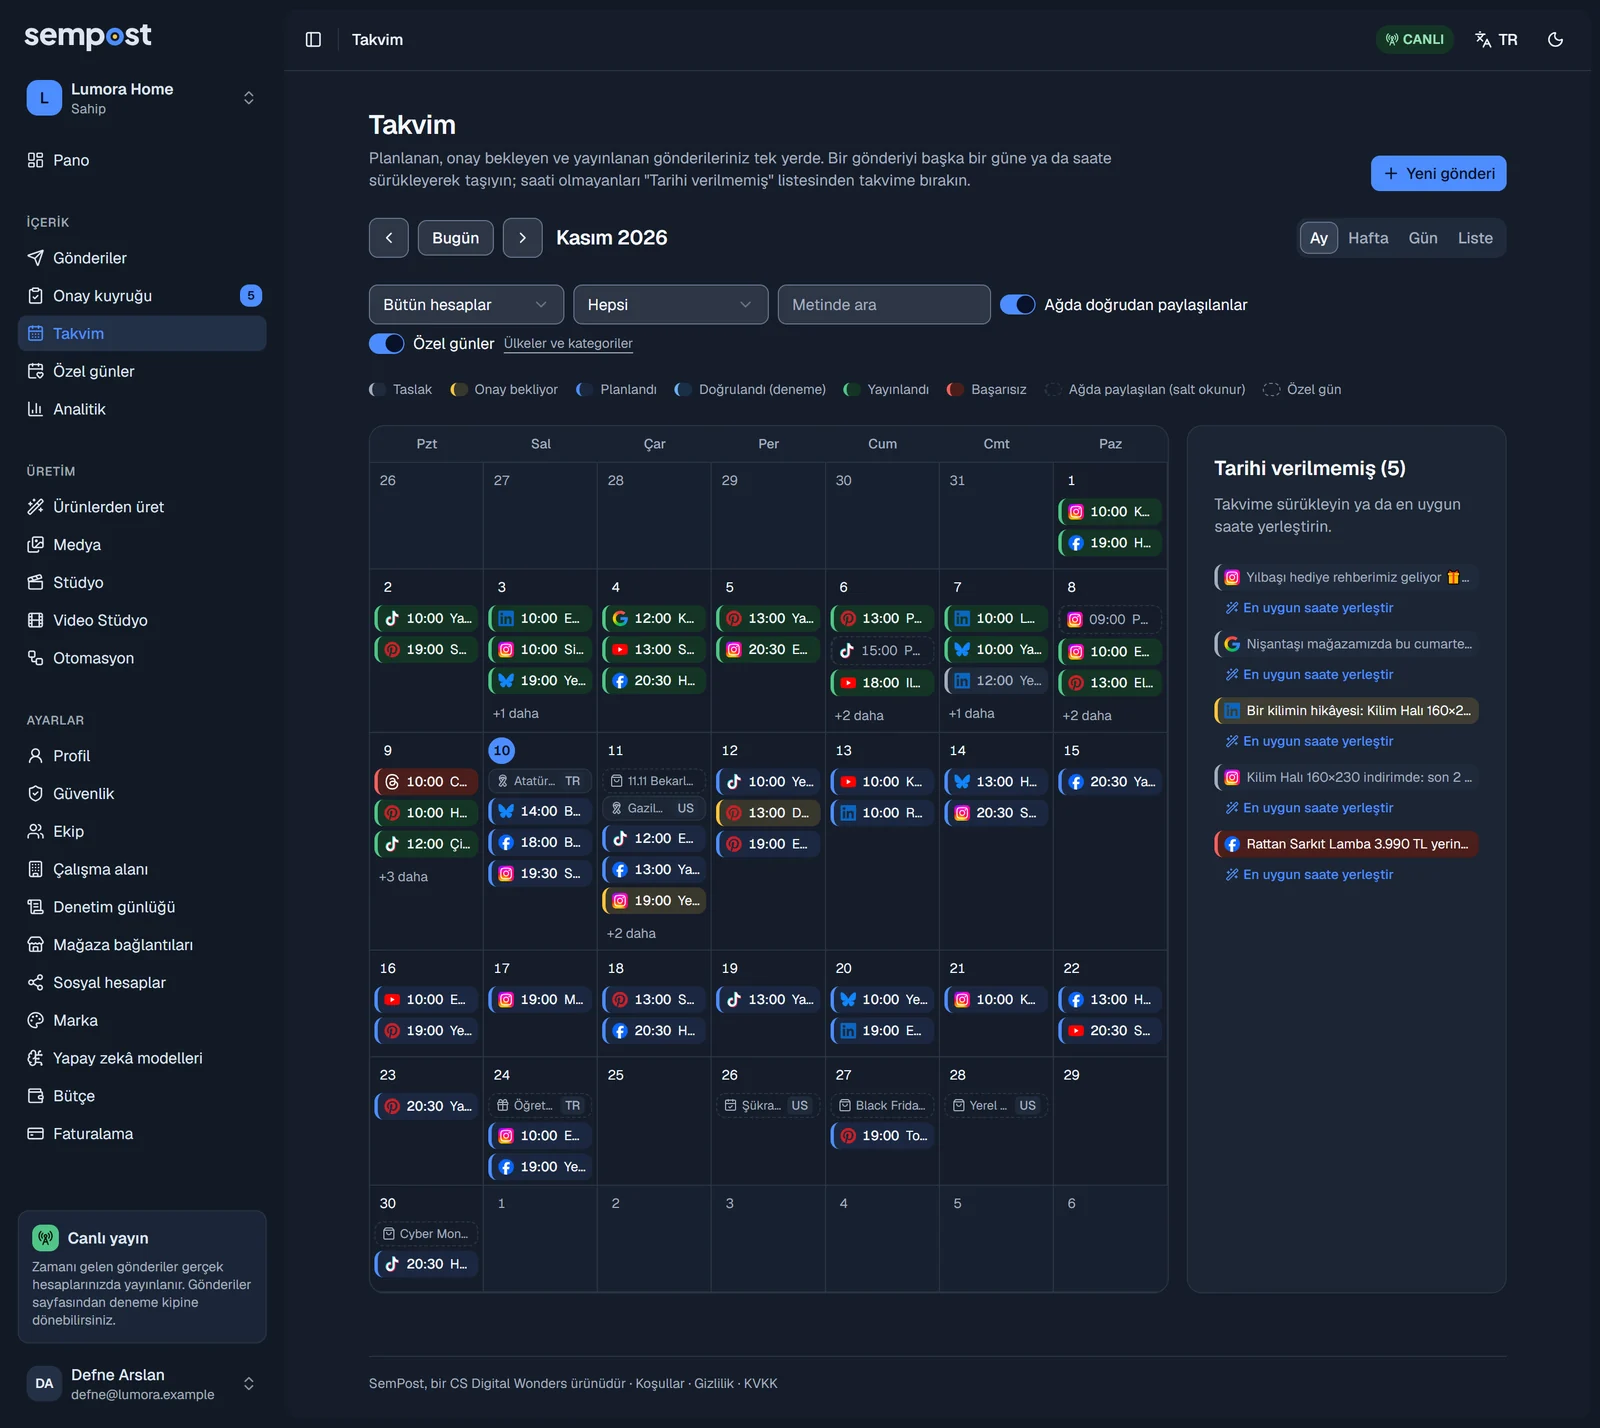Select the Ay view tab
The height and width of the screenshot is (1428, 1600).
tap(1319, 238)
